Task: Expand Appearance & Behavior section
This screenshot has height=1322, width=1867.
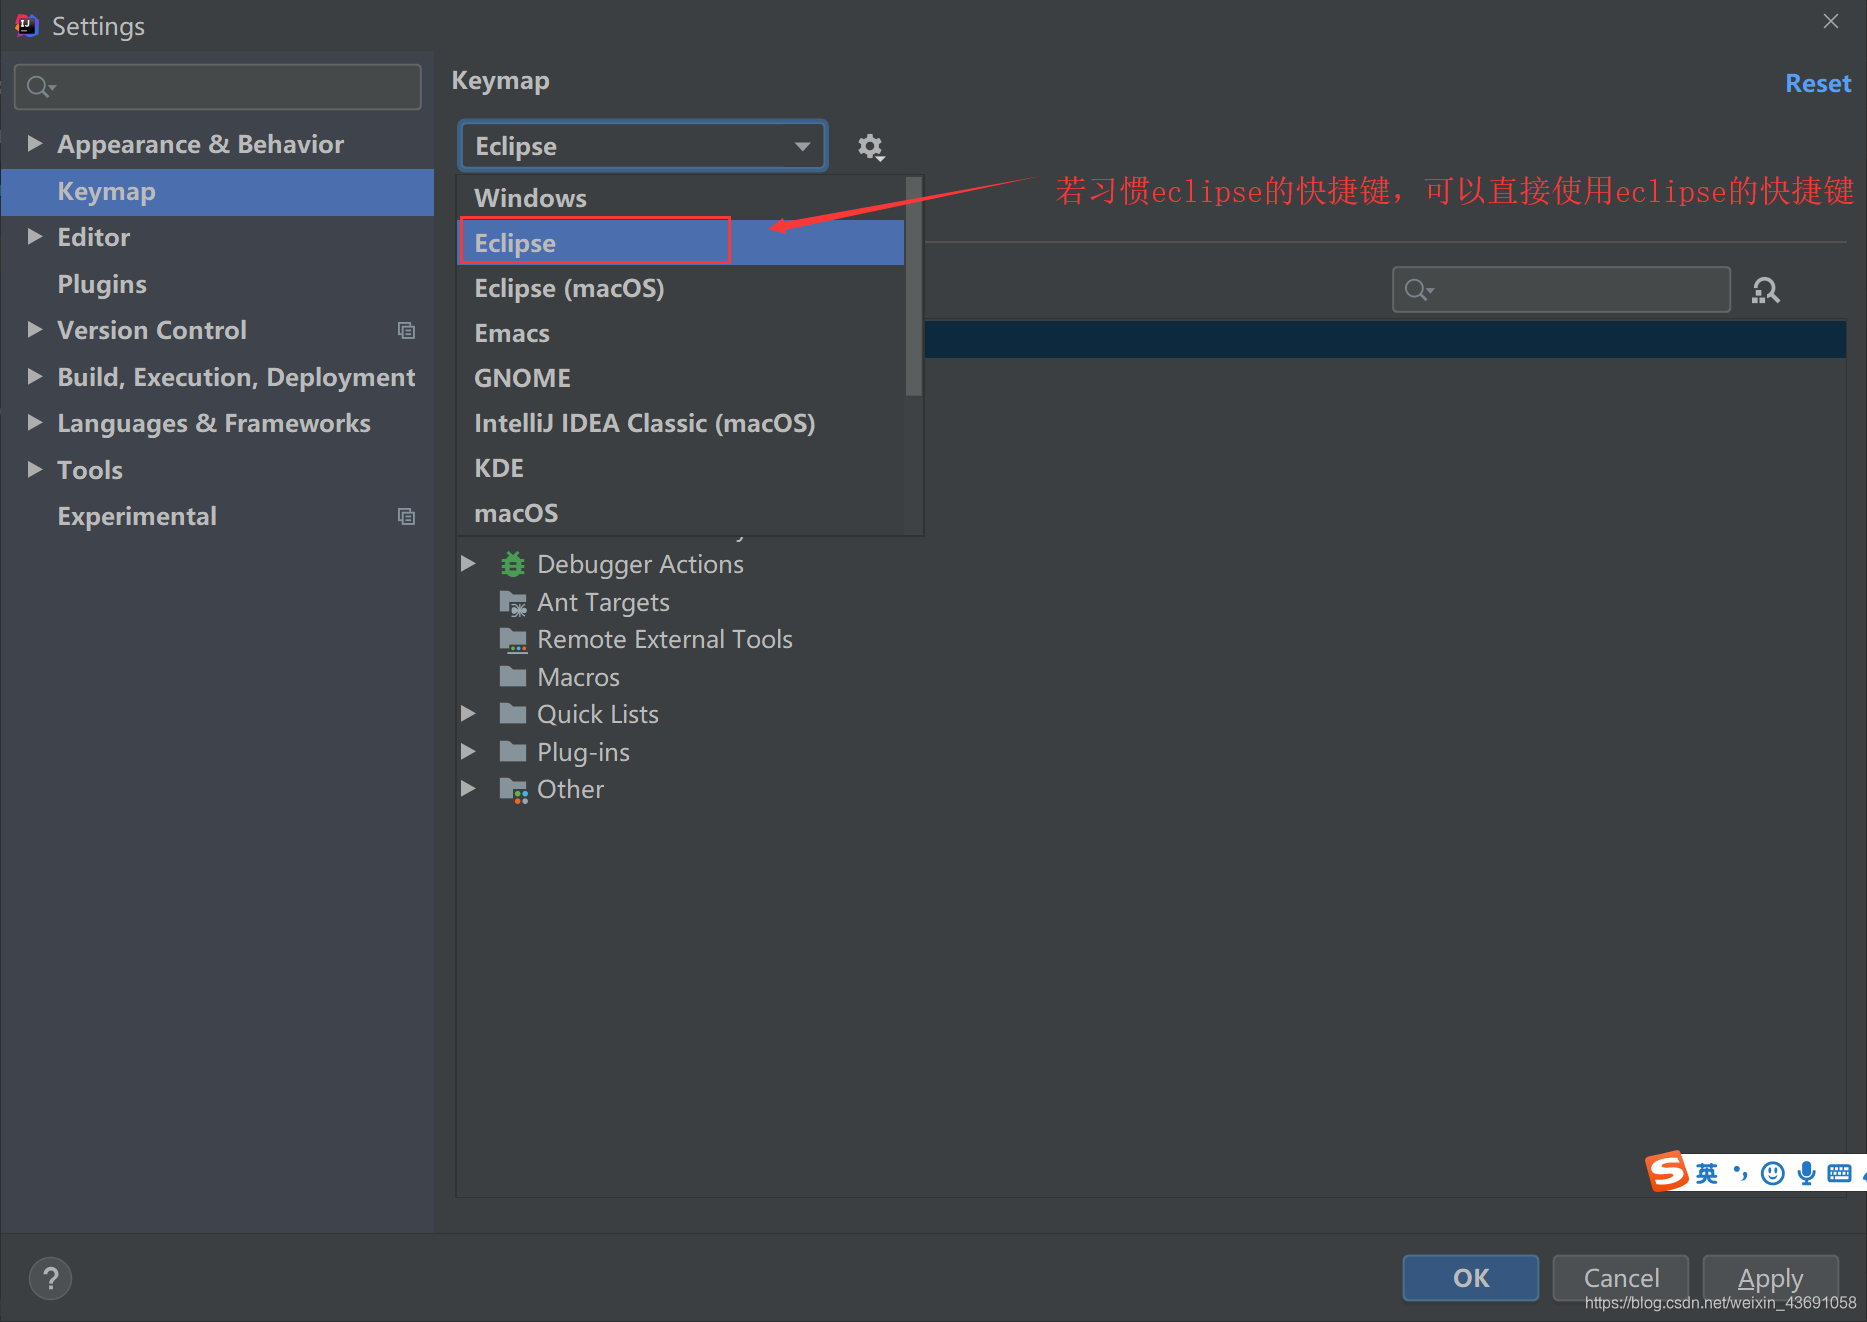Action: (x=35, y=144)
